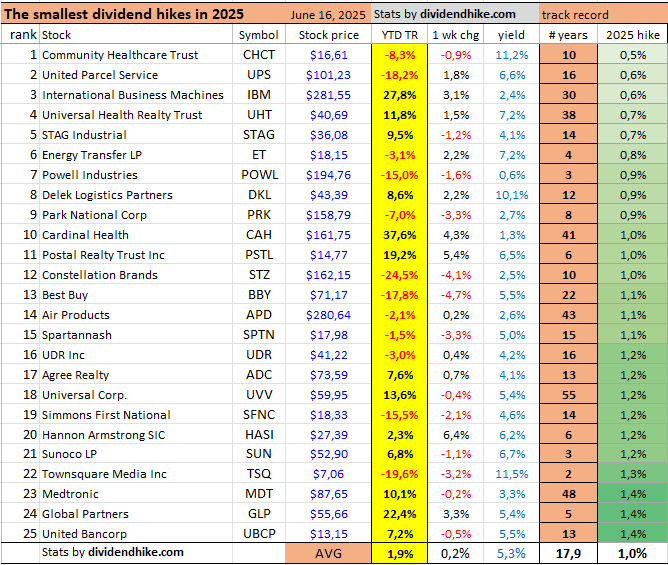This screenshot has width=668, height=565.
Task: Select the '2025 hike' column header
Action: pos(633,35)
